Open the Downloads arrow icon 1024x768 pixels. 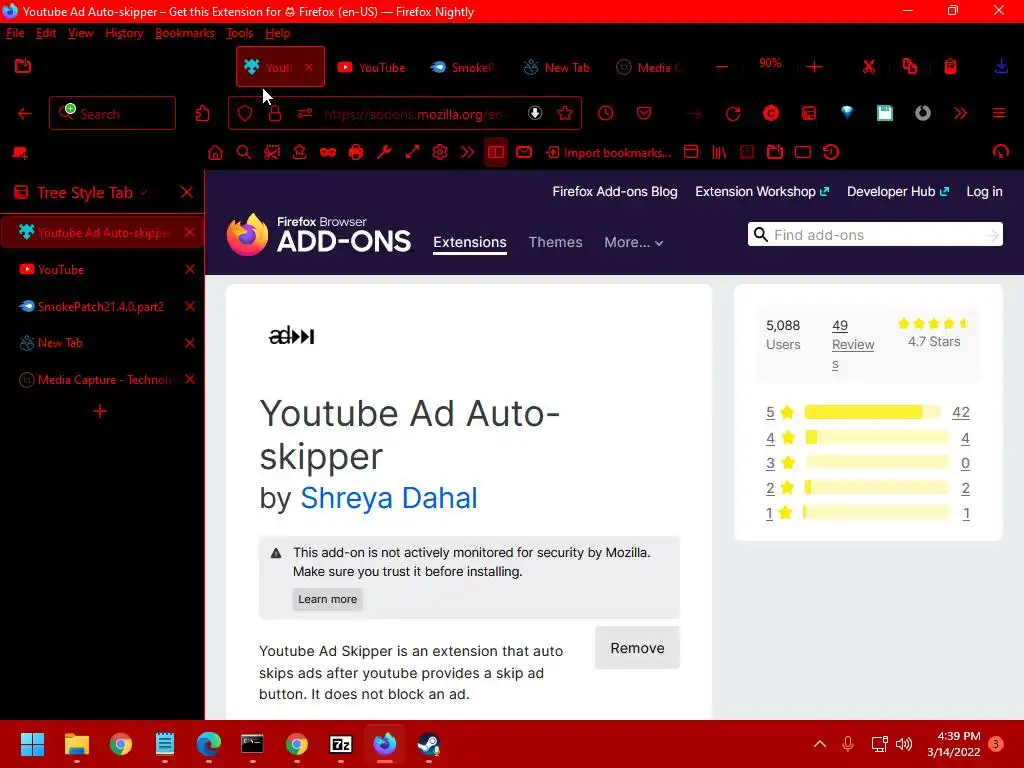[1001, 66]
